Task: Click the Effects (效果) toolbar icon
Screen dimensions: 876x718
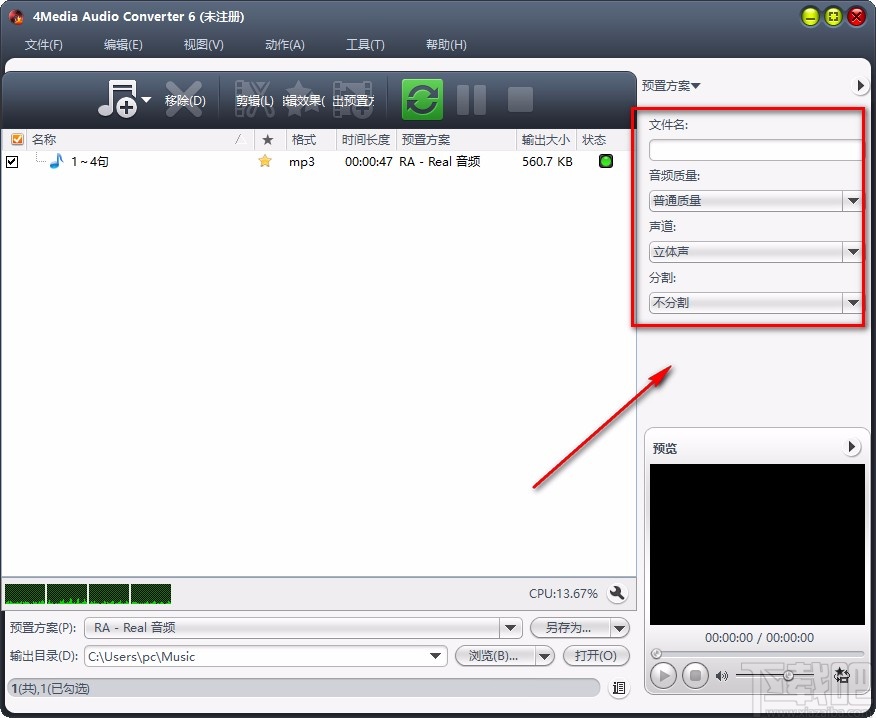Action: [300, 97]
